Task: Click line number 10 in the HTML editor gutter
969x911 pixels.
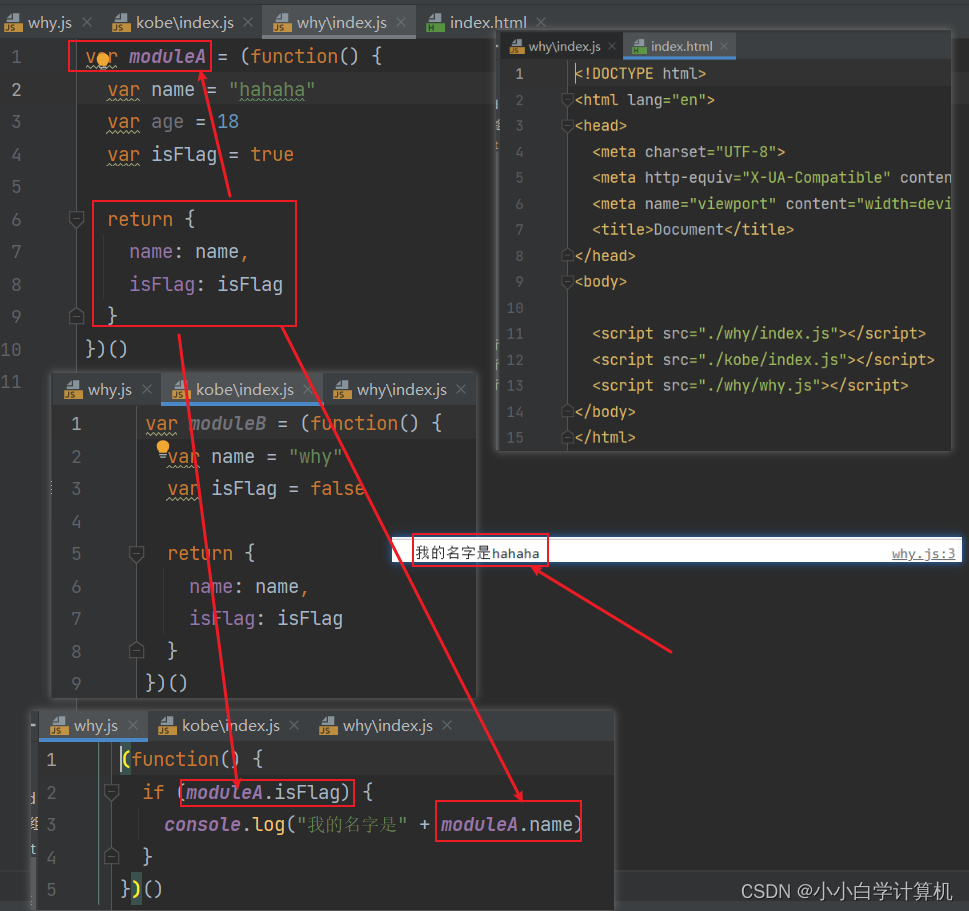Action: coord(515,308)
